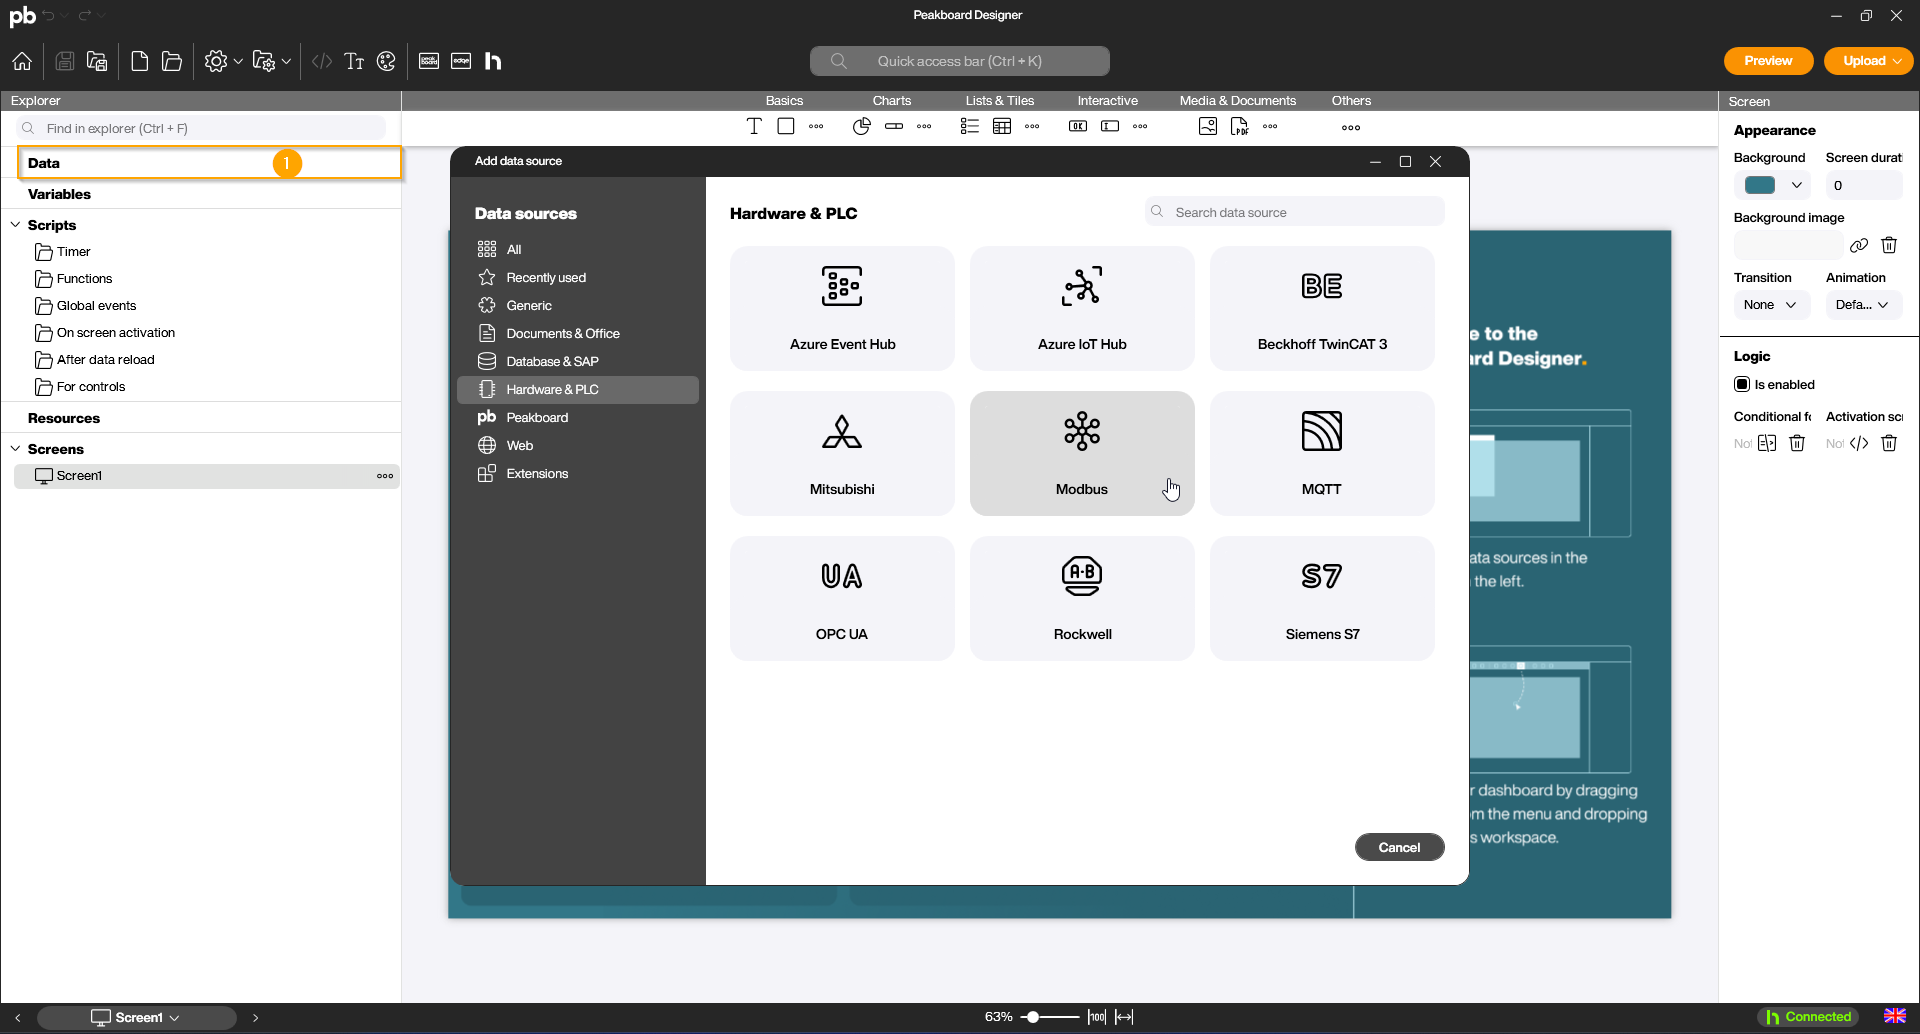Collapse the Screens tree section
Image resolution: width=1920 pixels, height=1034 pixels.
[15, 449]
